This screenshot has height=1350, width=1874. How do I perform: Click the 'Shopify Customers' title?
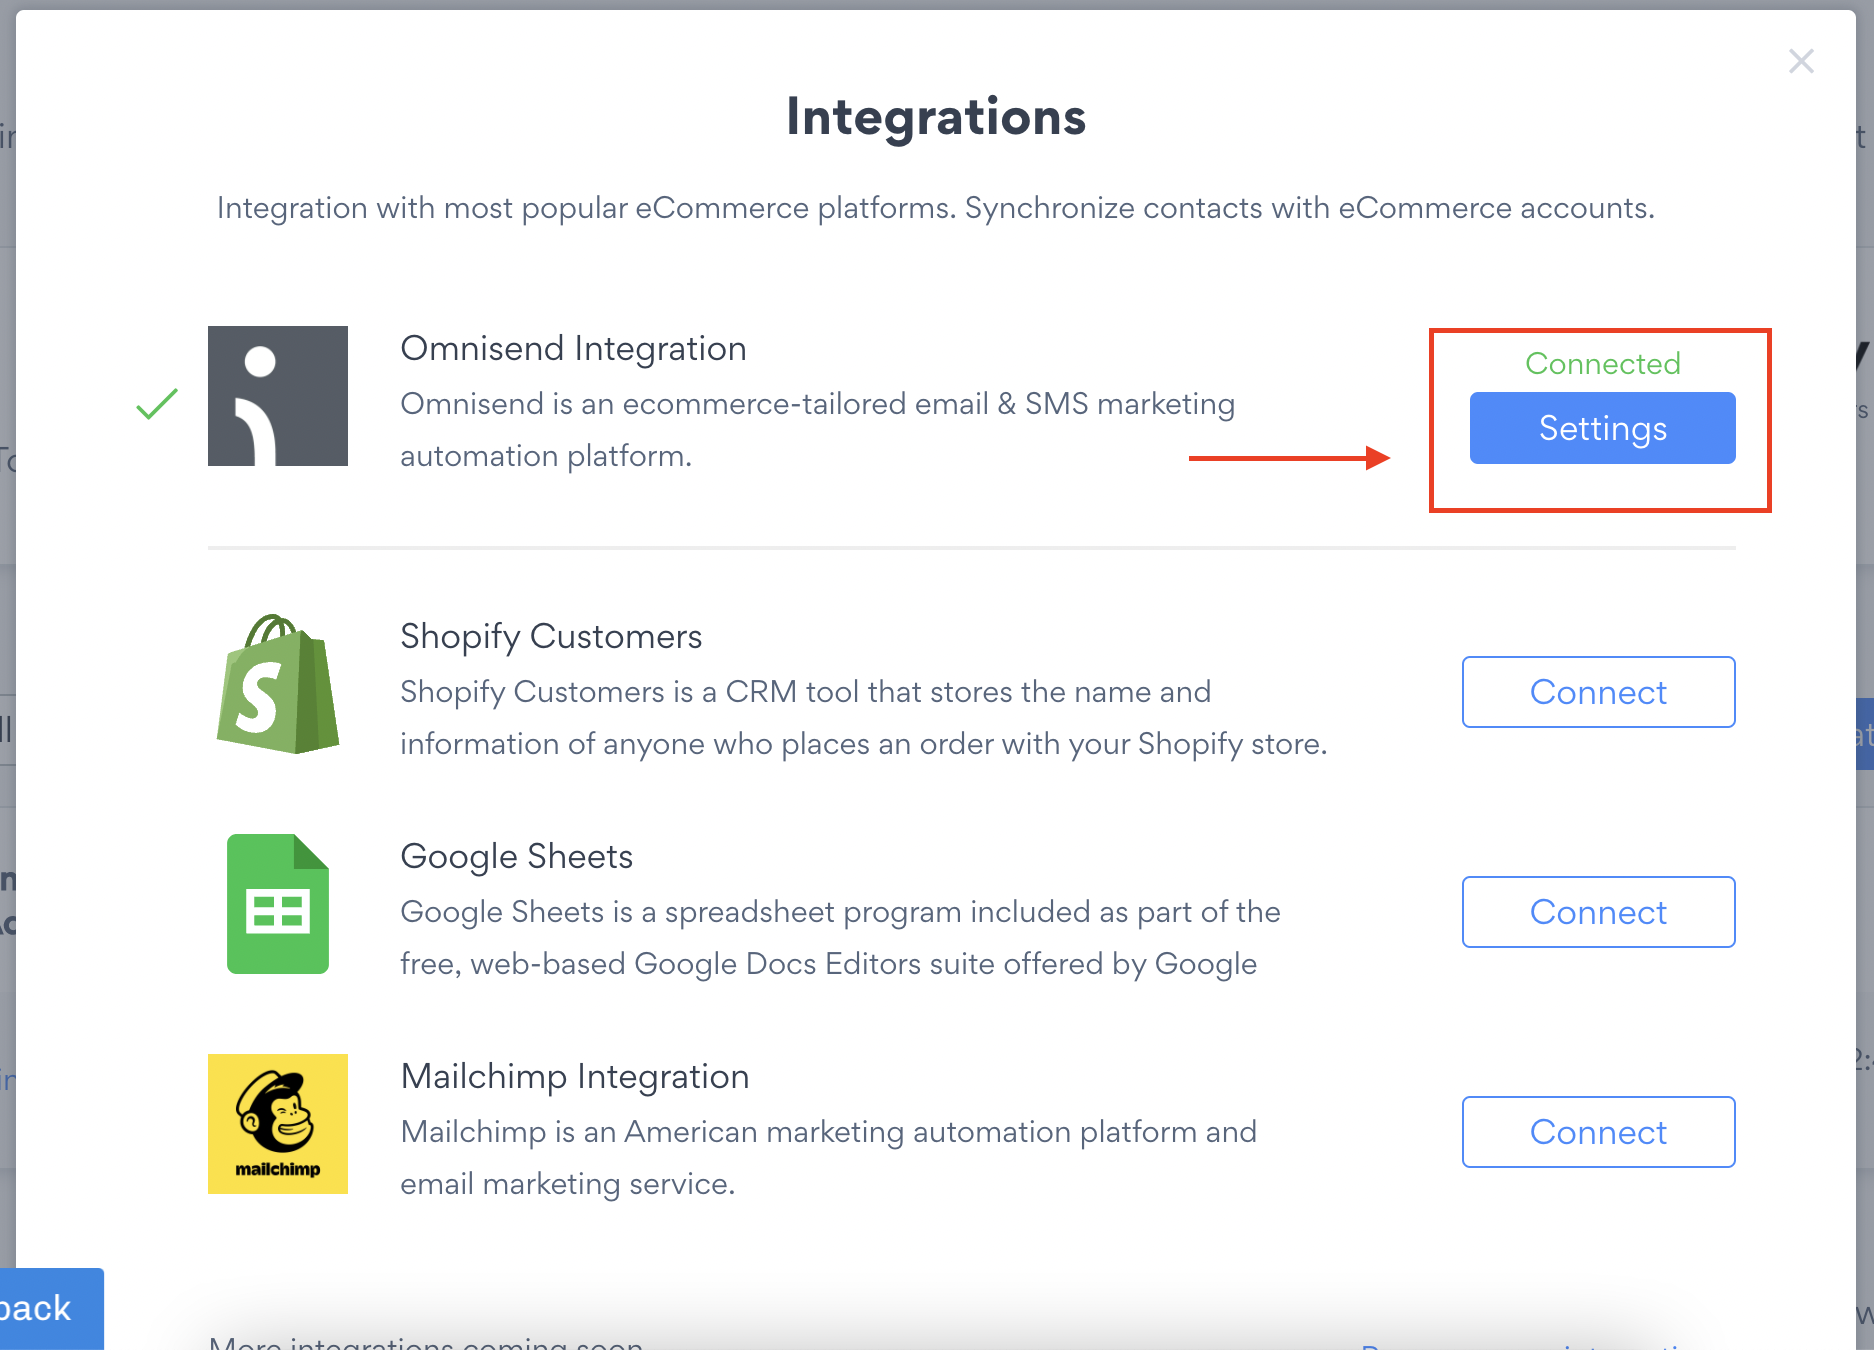point(551,637)
